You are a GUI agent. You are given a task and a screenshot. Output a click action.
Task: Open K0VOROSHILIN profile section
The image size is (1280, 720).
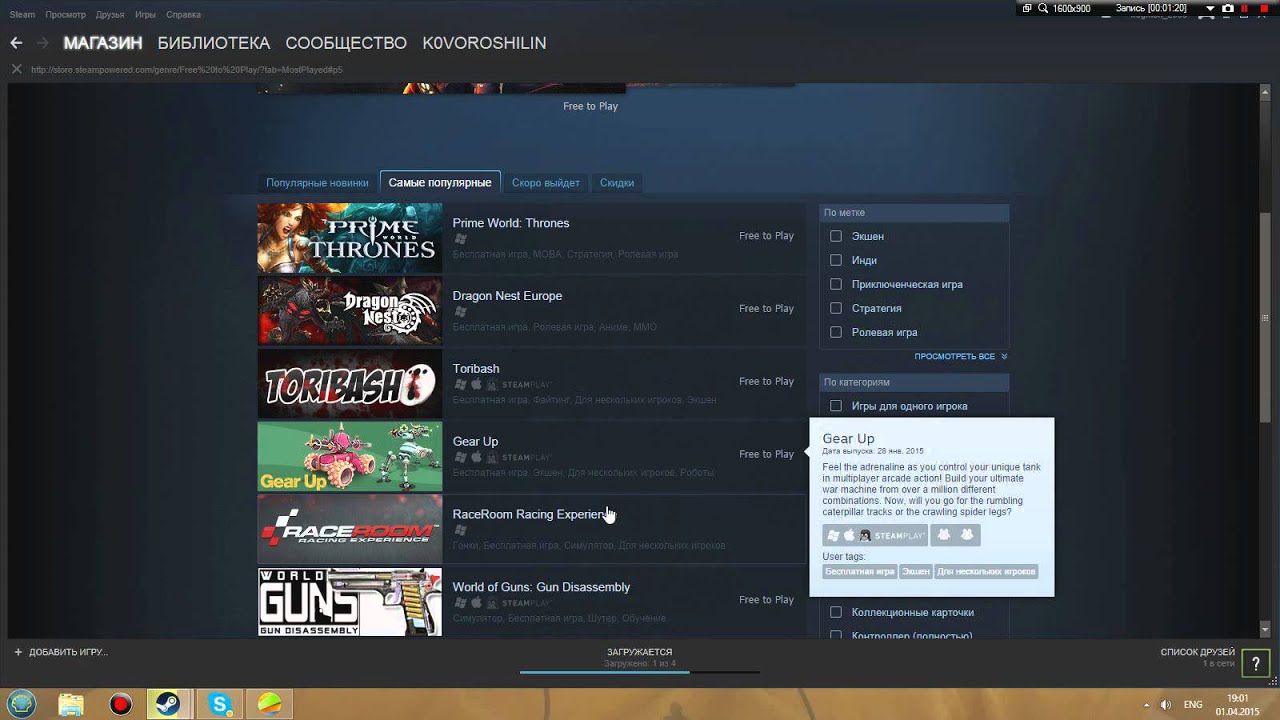(x=484, y=43)
